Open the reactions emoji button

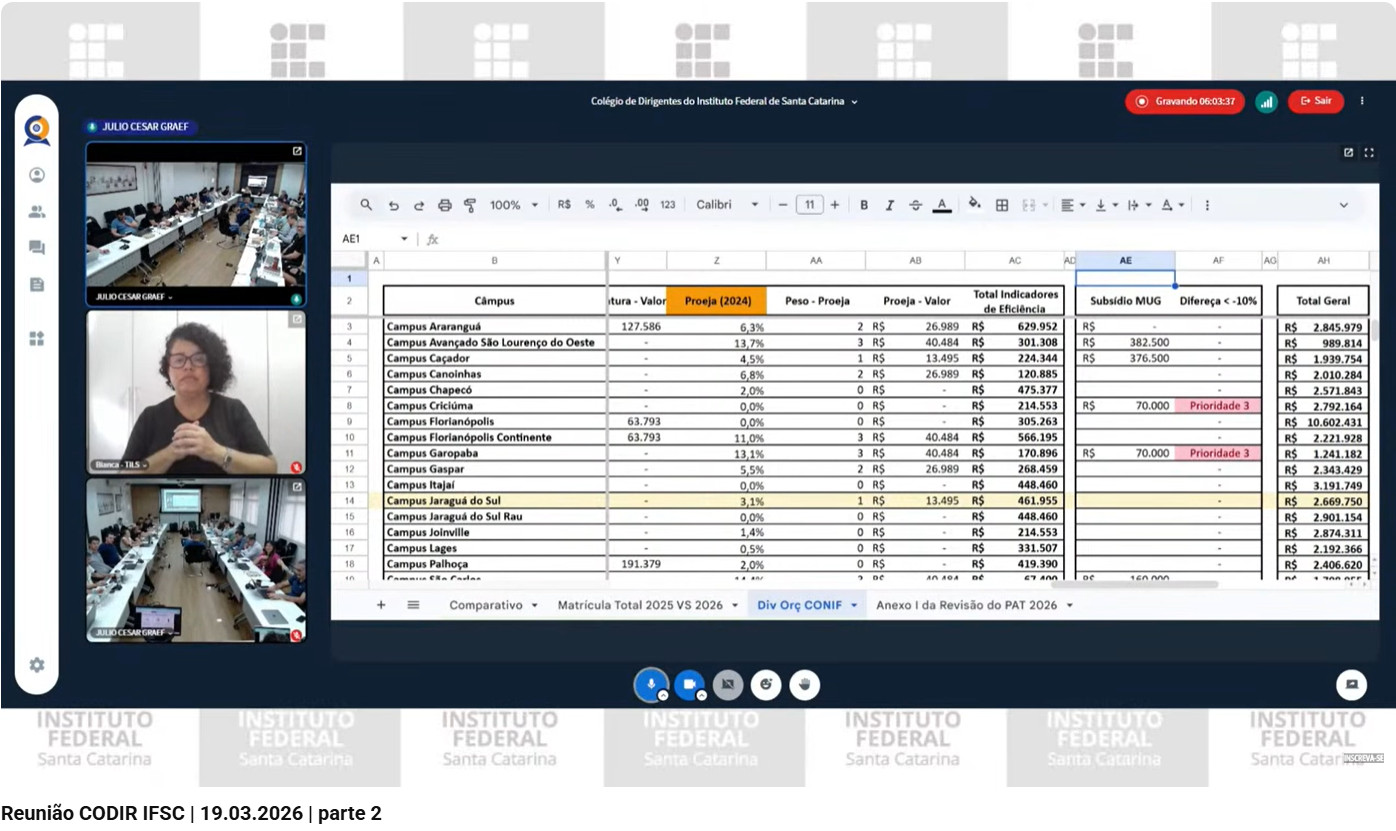tap(766, 685)
